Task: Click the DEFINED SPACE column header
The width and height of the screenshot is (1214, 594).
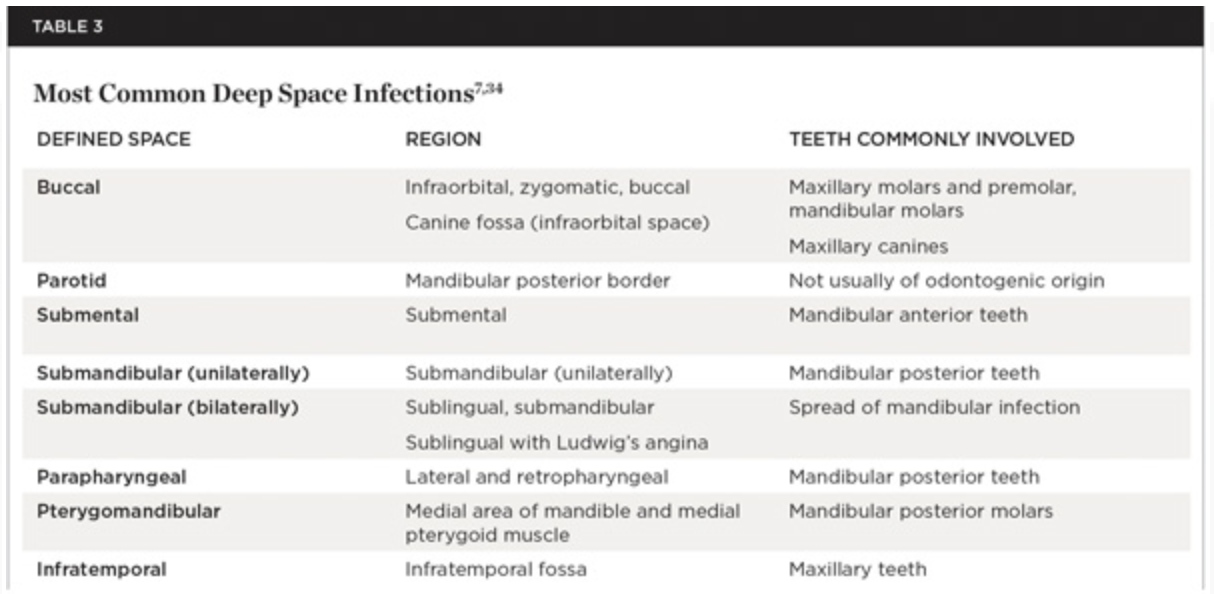Action: pos(113,140)
